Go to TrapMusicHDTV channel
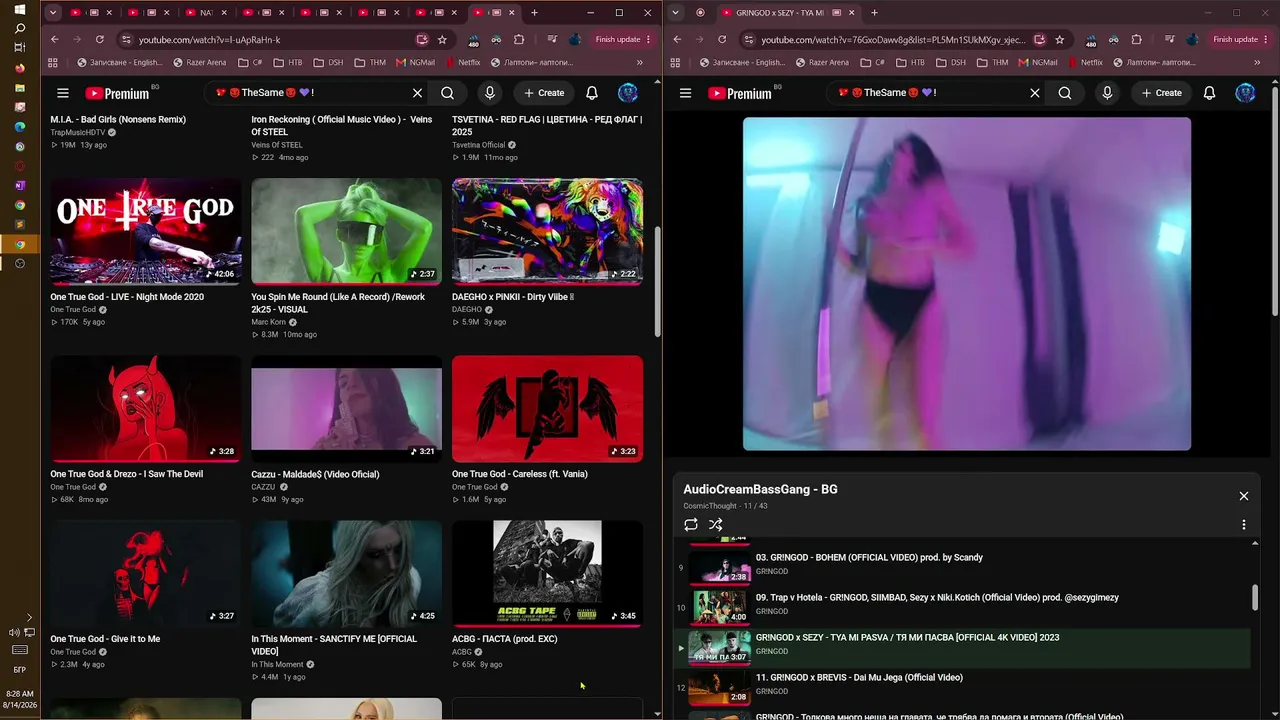 78,132
